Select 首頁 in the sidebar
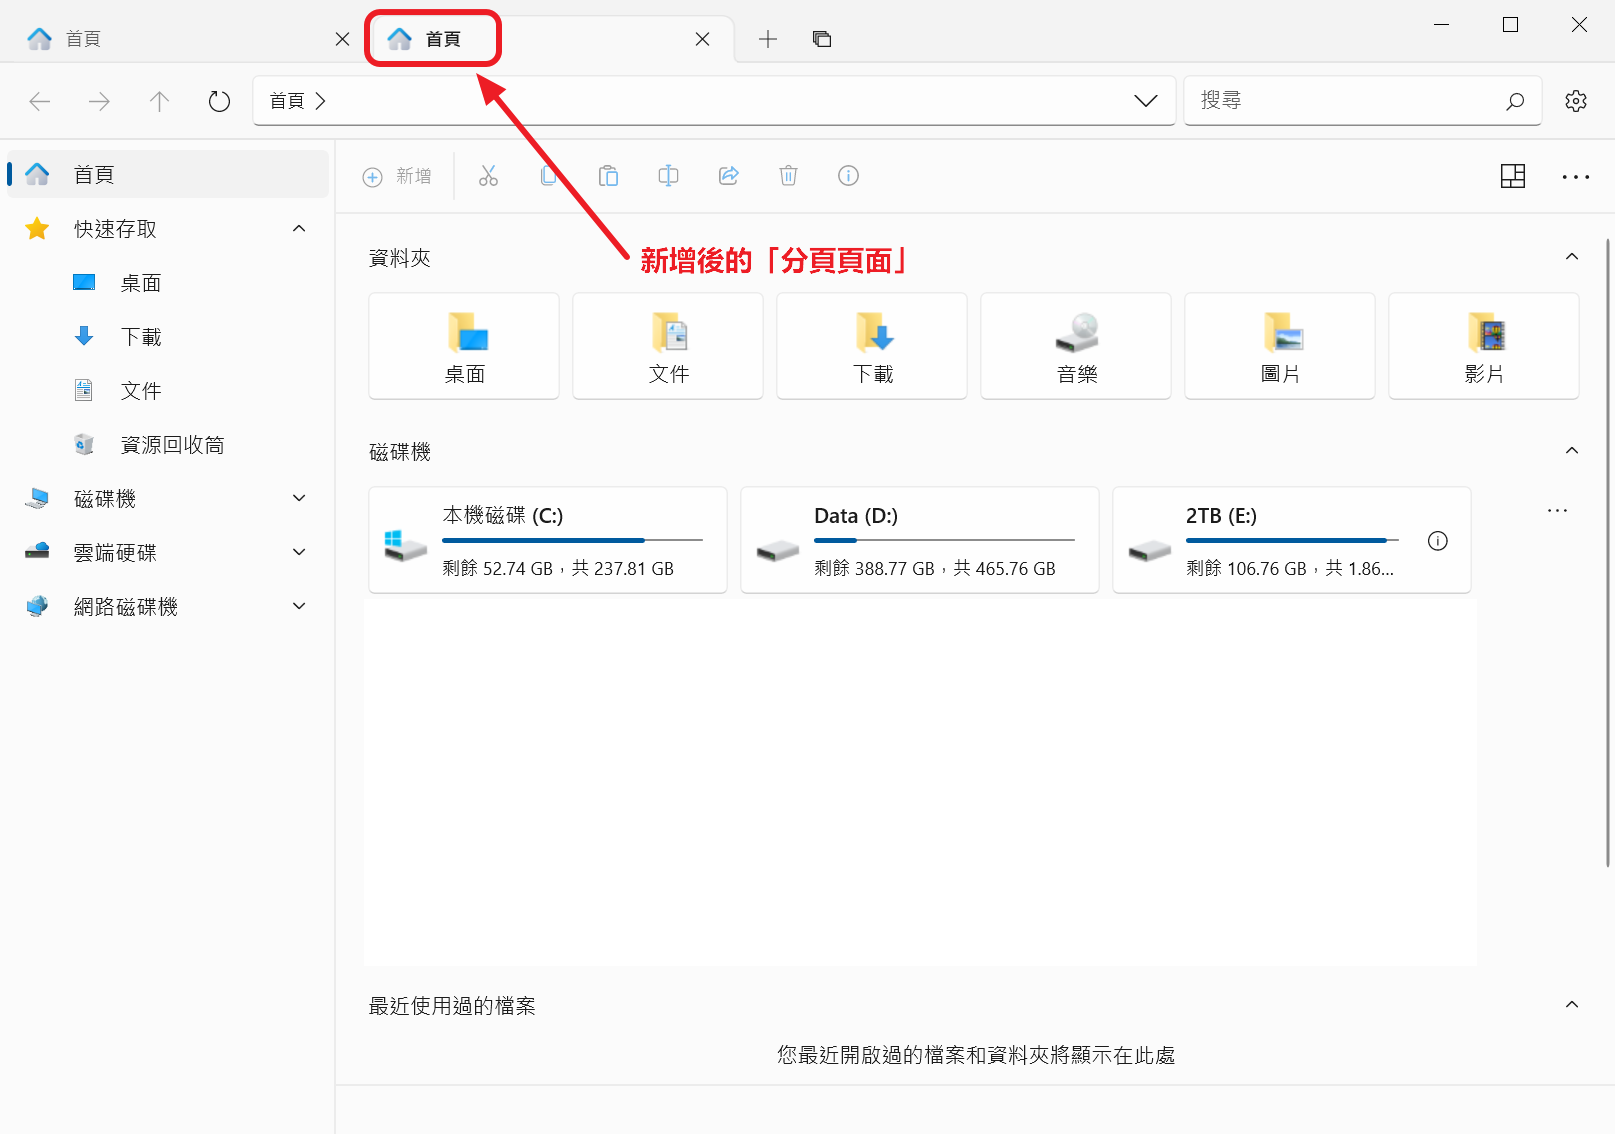This screenshot has height=1134, width=1615. (168, 175)
